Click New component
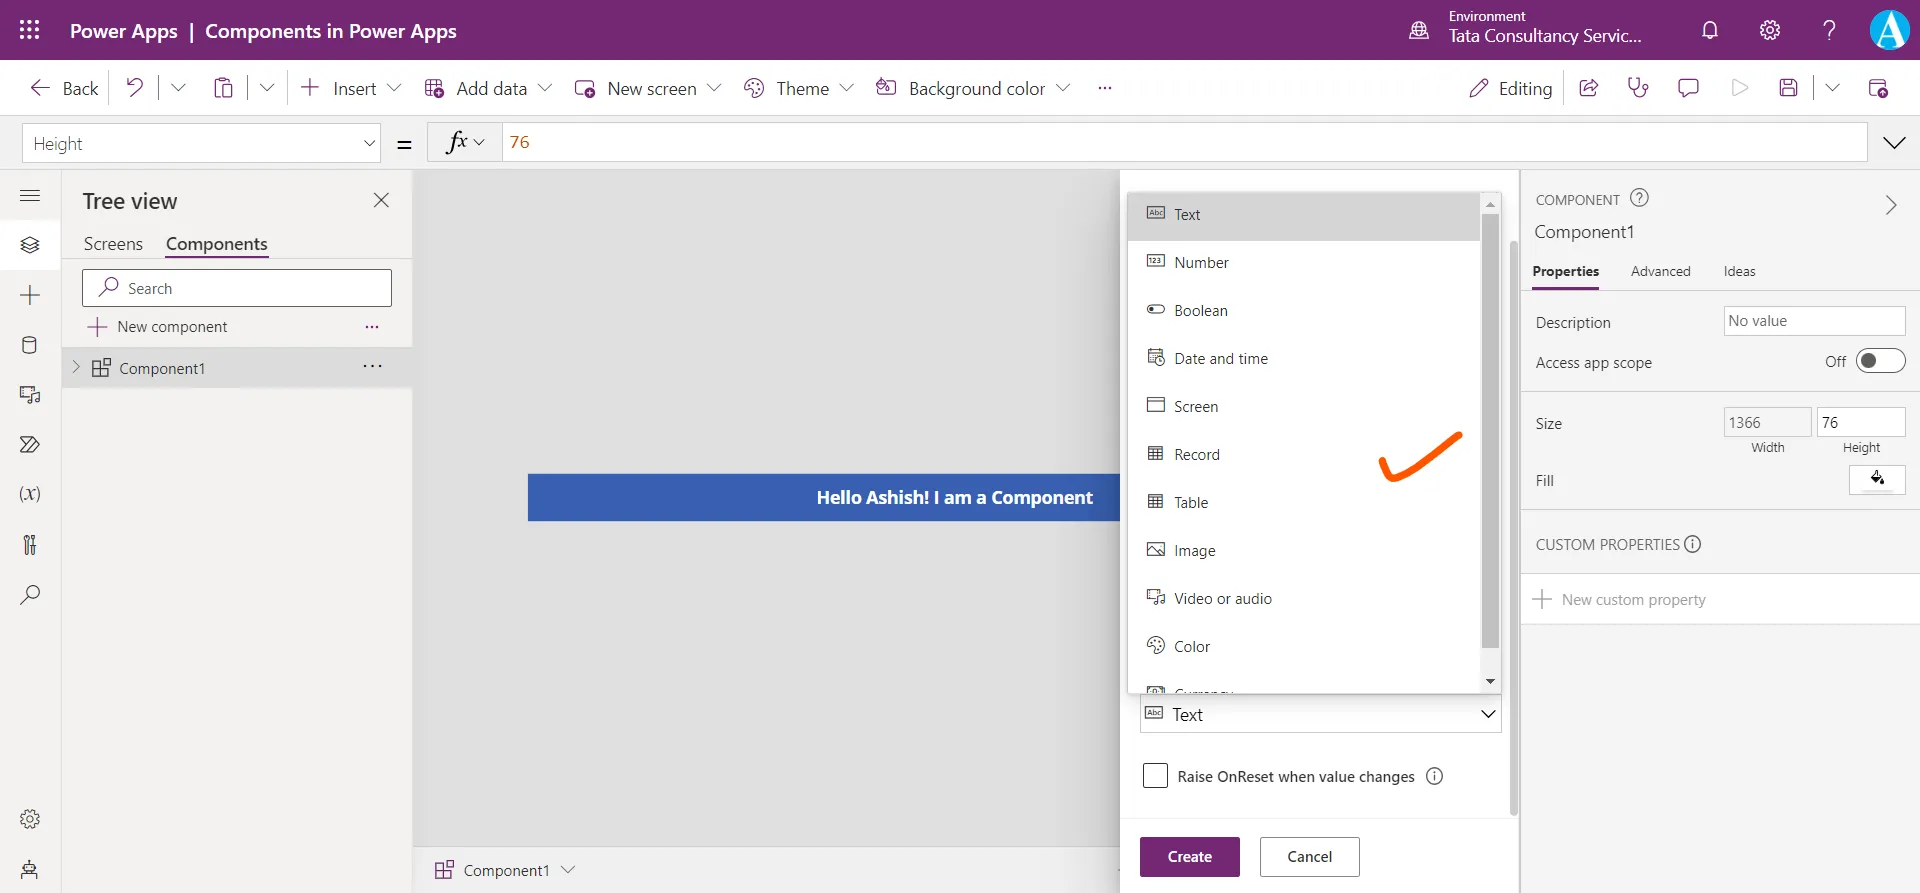 tap(157, 327)
